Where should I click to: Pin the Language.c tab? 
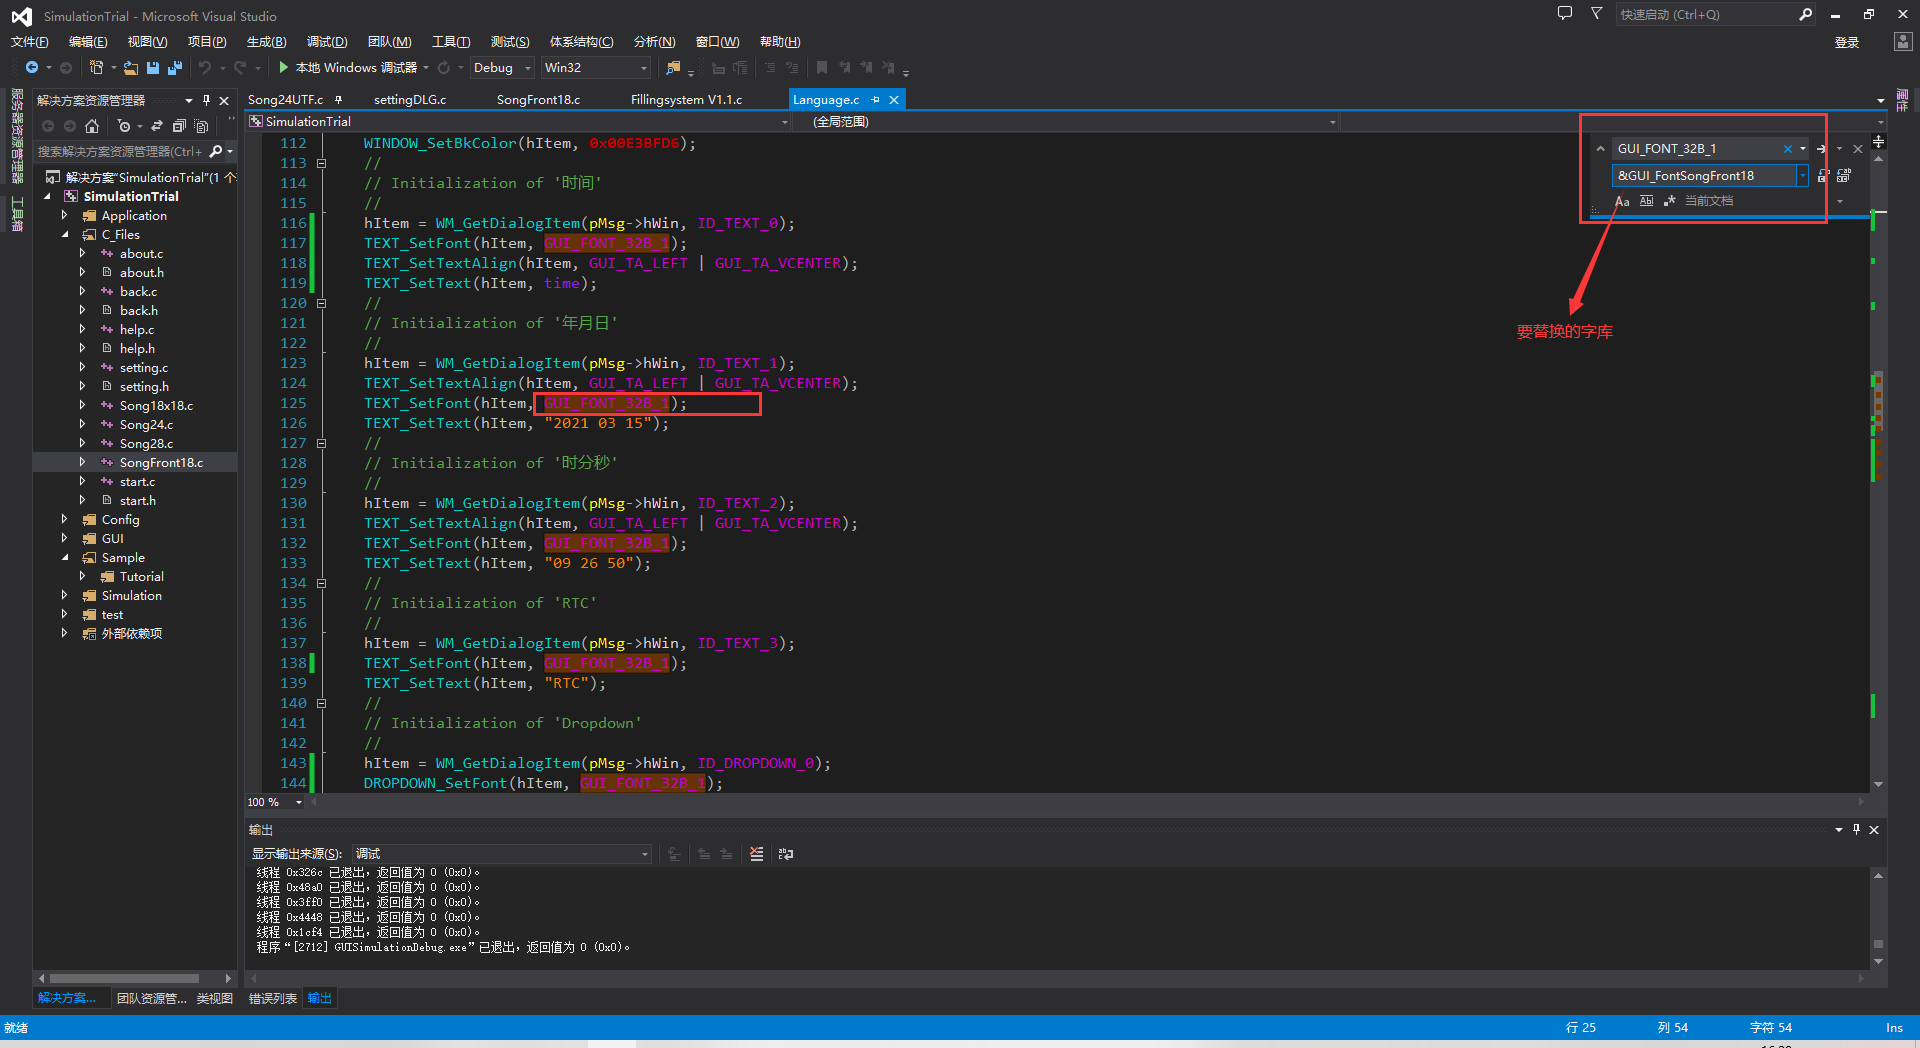point(875,100)
